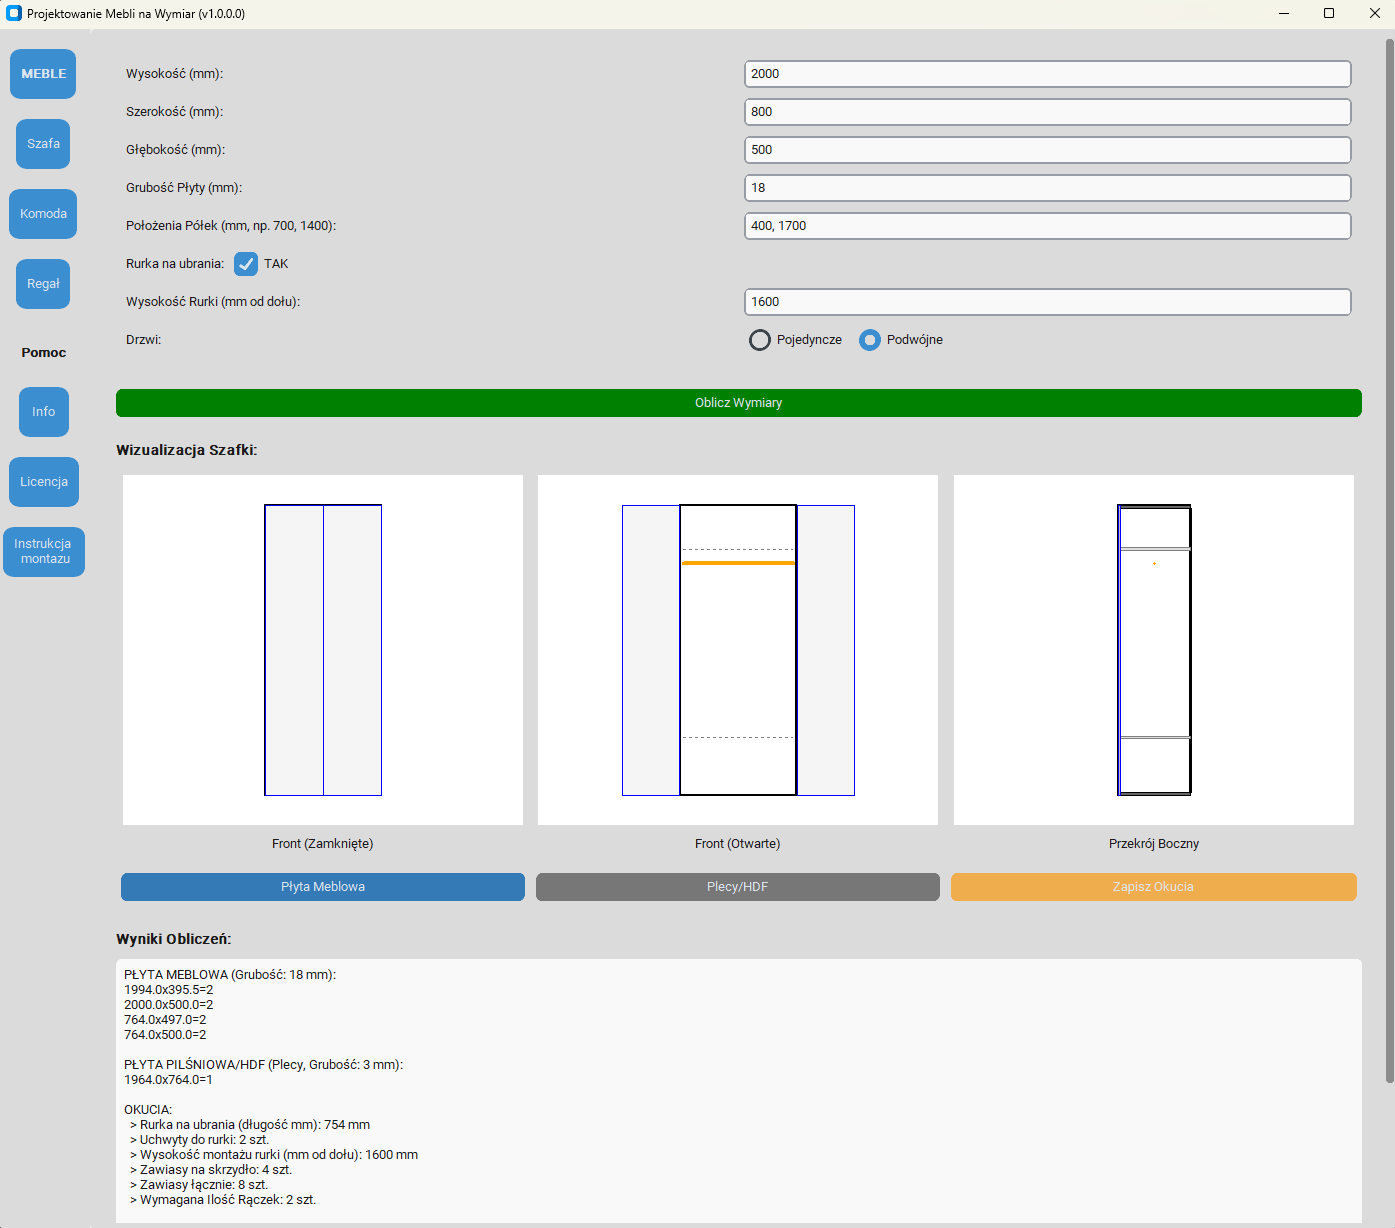Viewport: 1395px width, 1228px height.
Task: Click the MEBLE sidebar button
Action: point(43,74)
